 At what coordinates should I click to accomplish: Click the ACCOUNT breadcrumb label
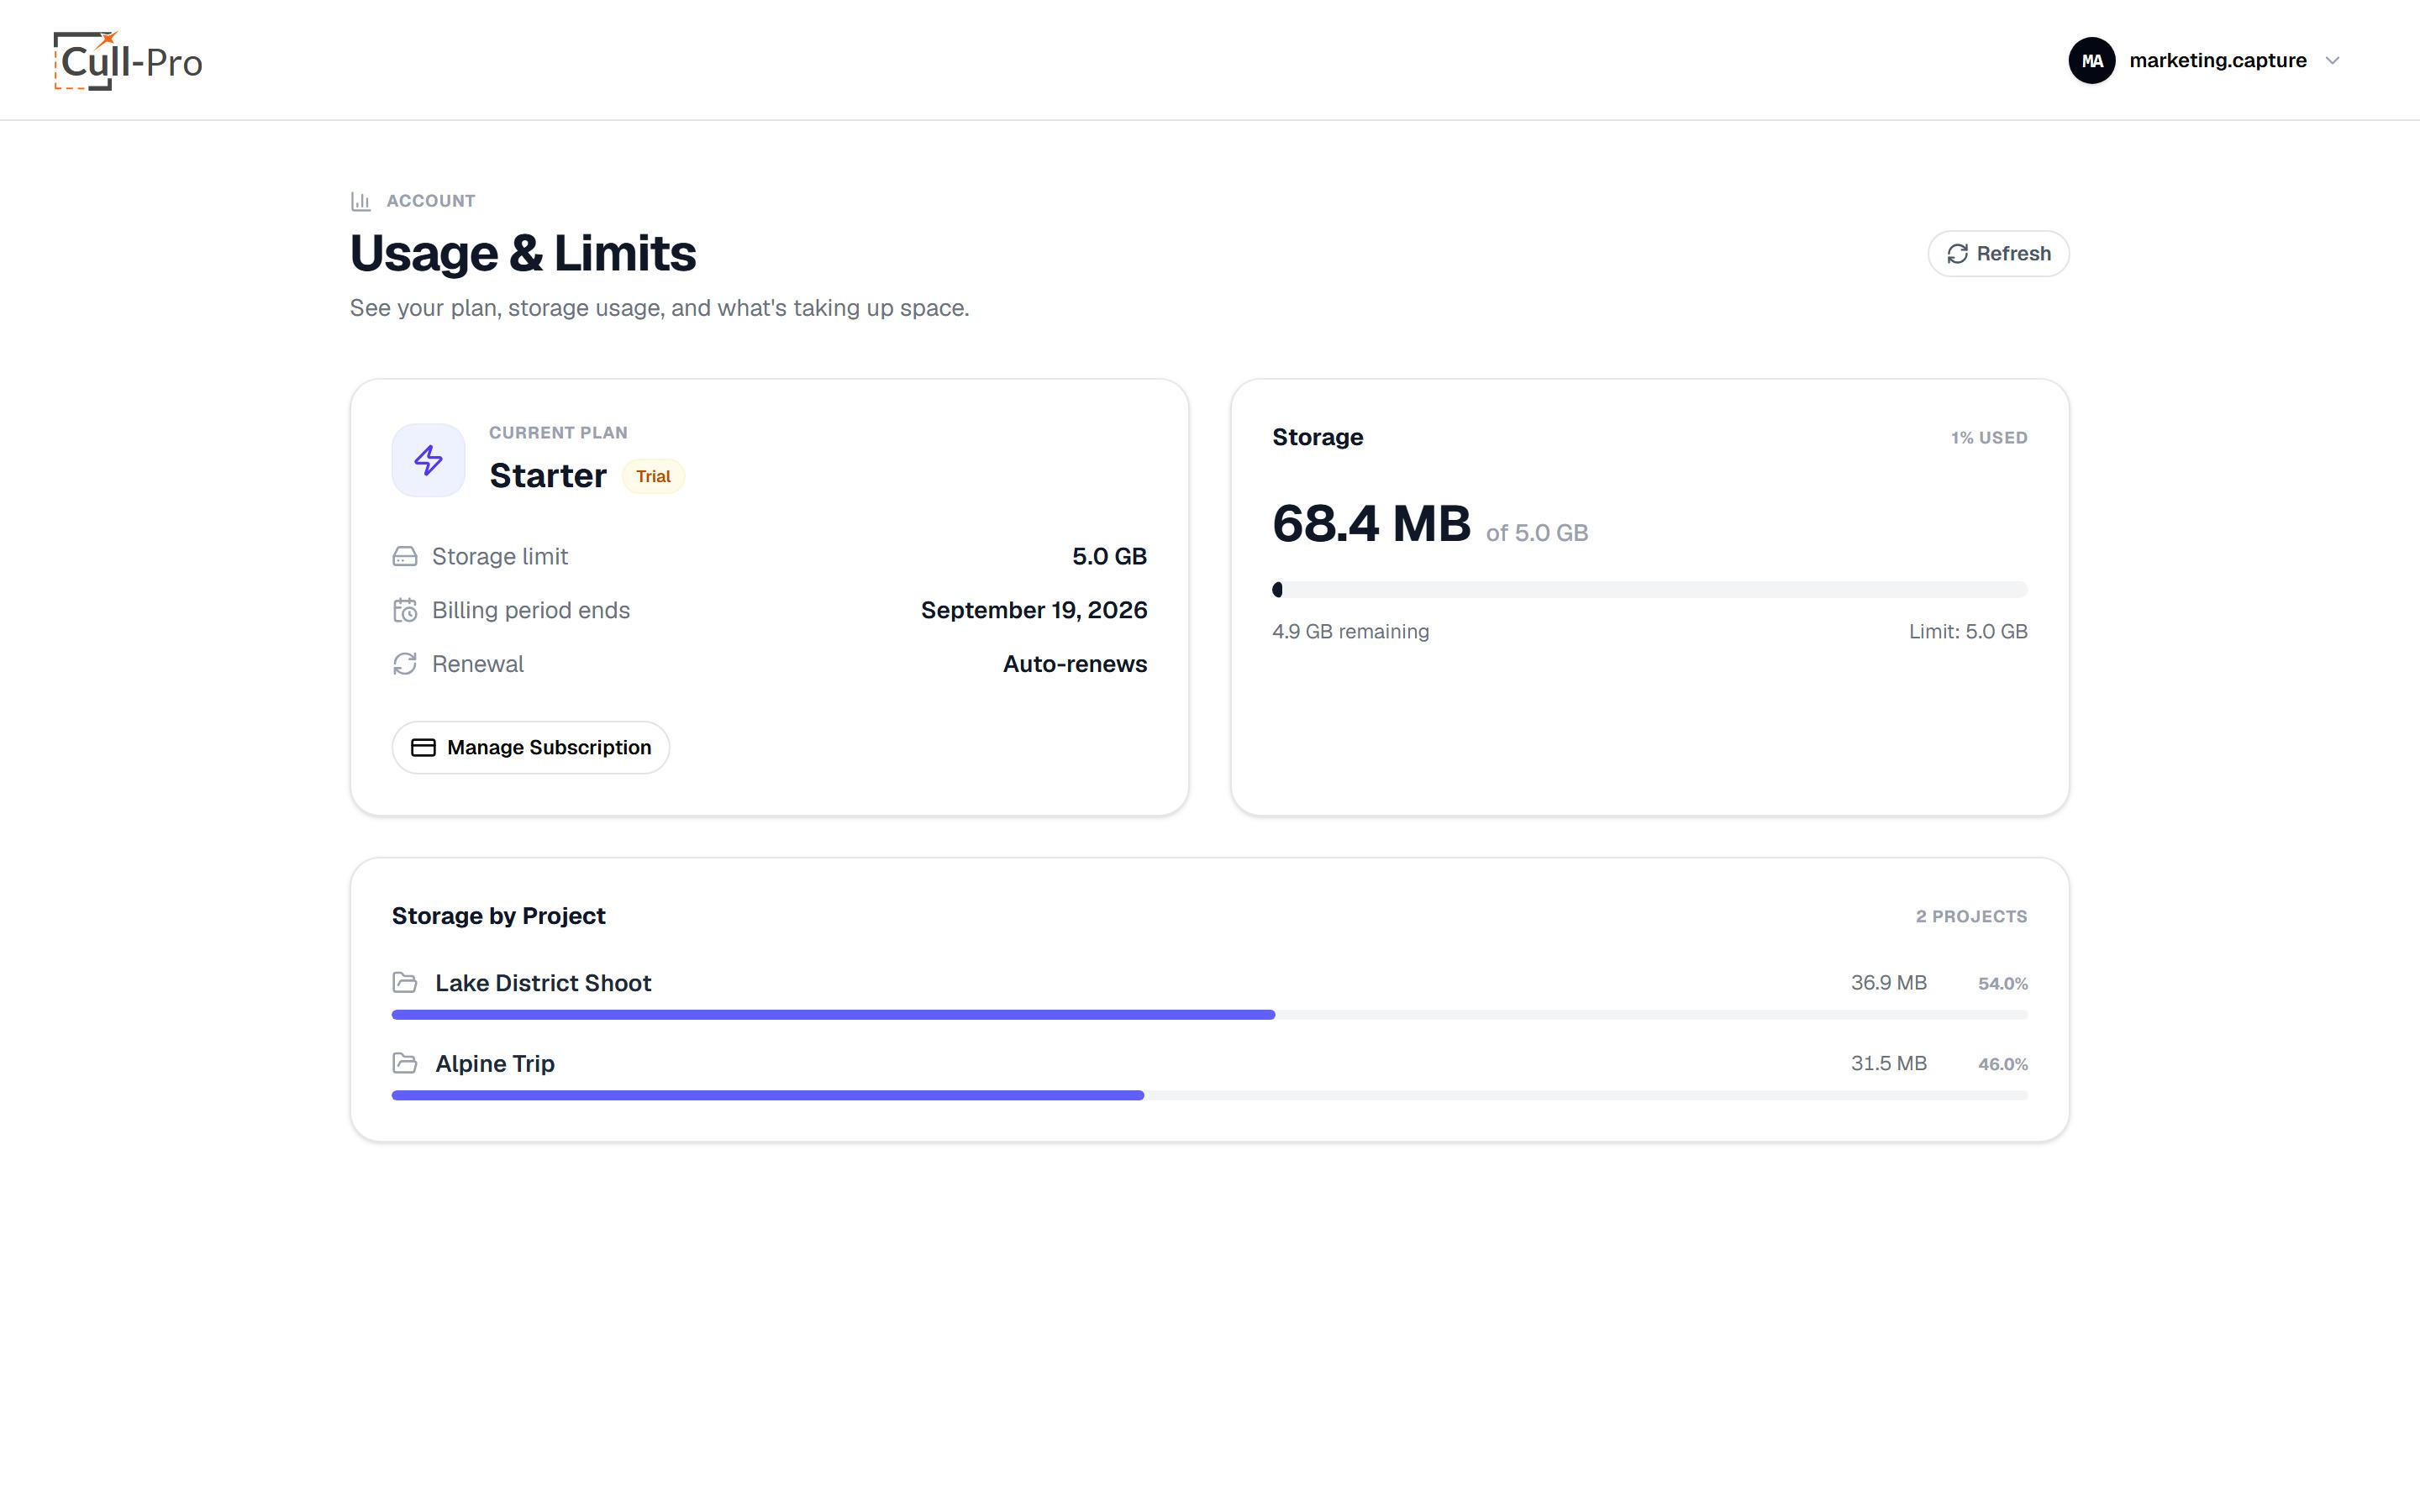coord(431,201)
